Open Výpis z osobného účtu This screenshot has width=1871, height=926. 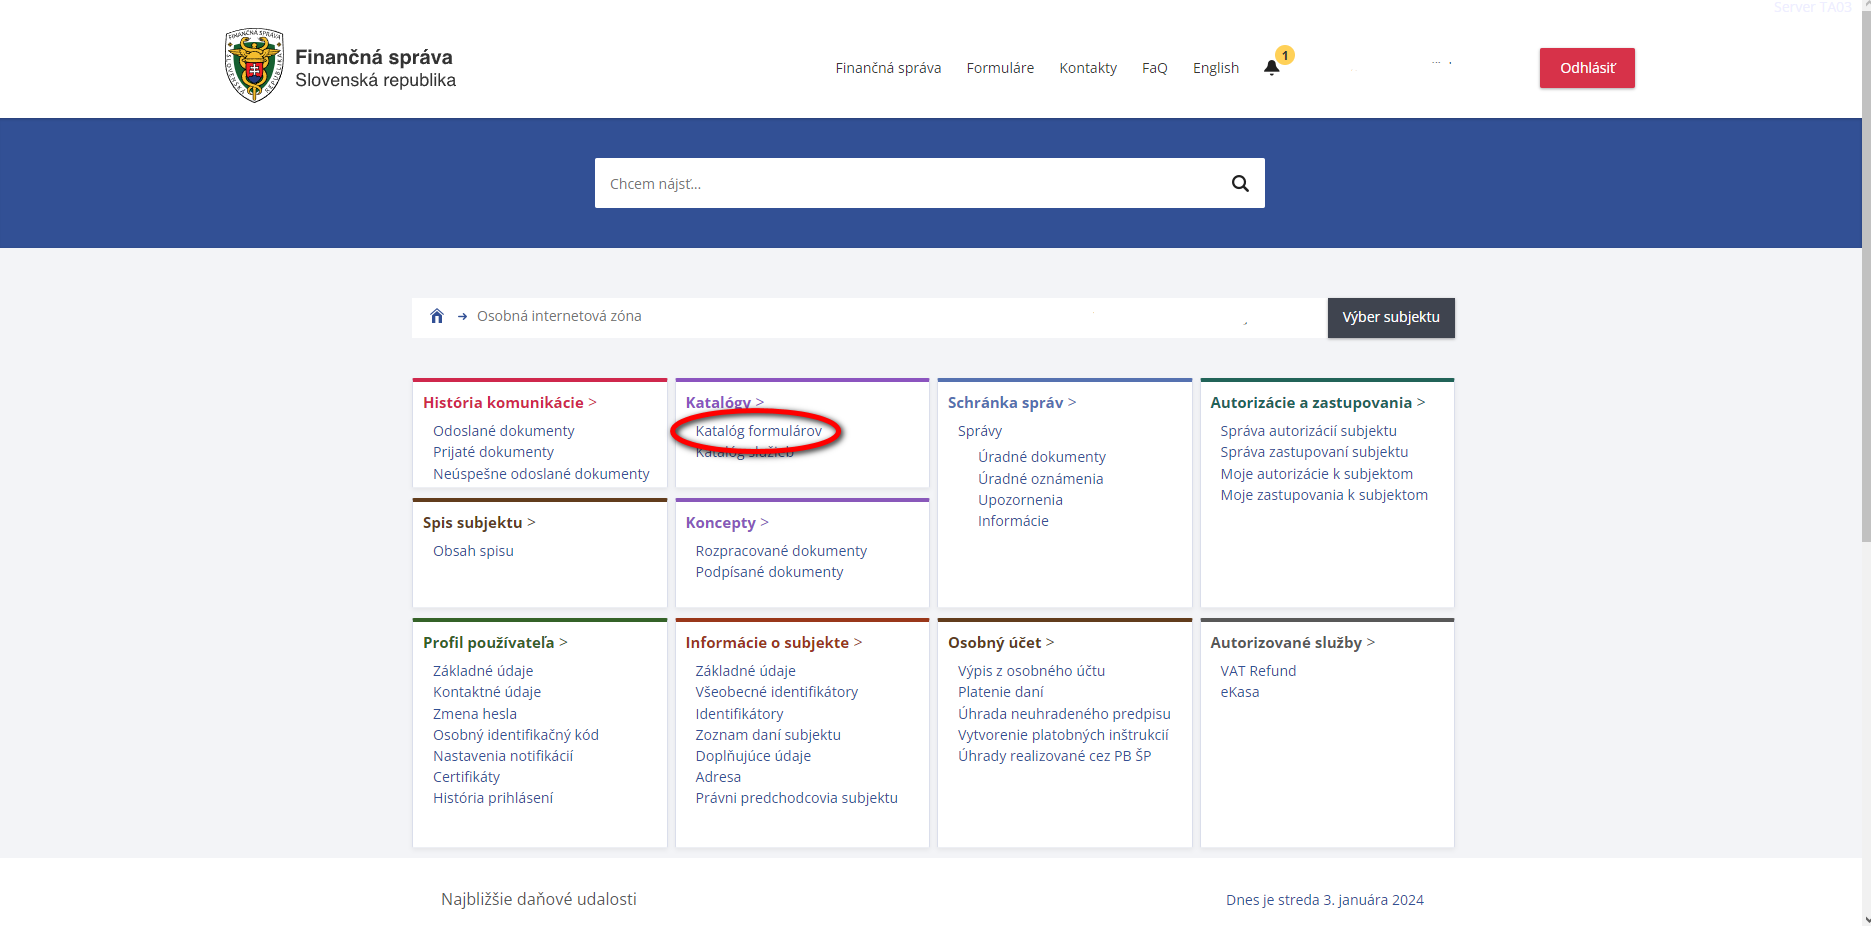1031,671
